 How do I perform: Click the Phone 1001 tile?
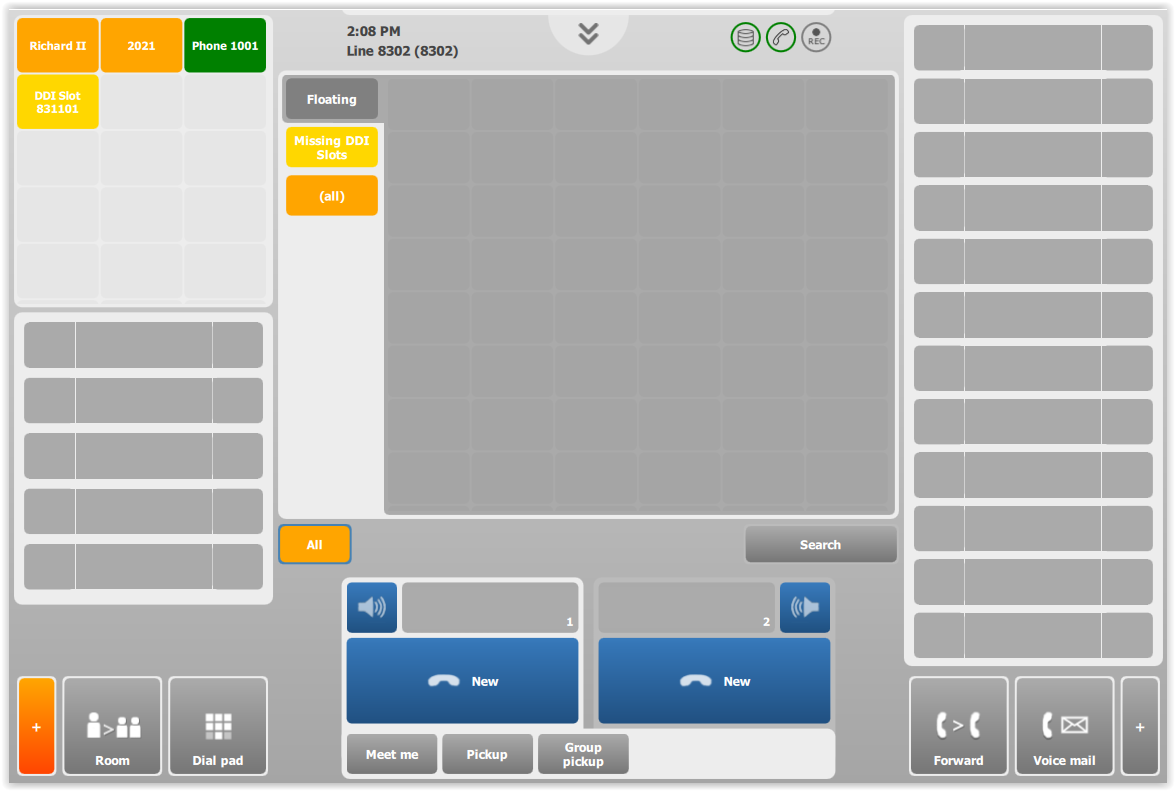point(225,46)
